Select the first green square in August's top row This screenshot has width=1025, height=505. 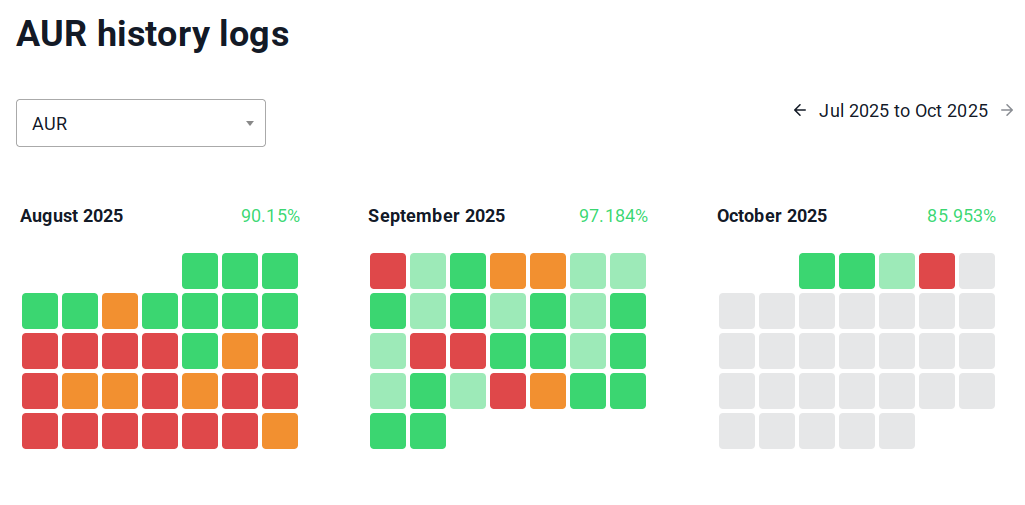pos(200,271)
